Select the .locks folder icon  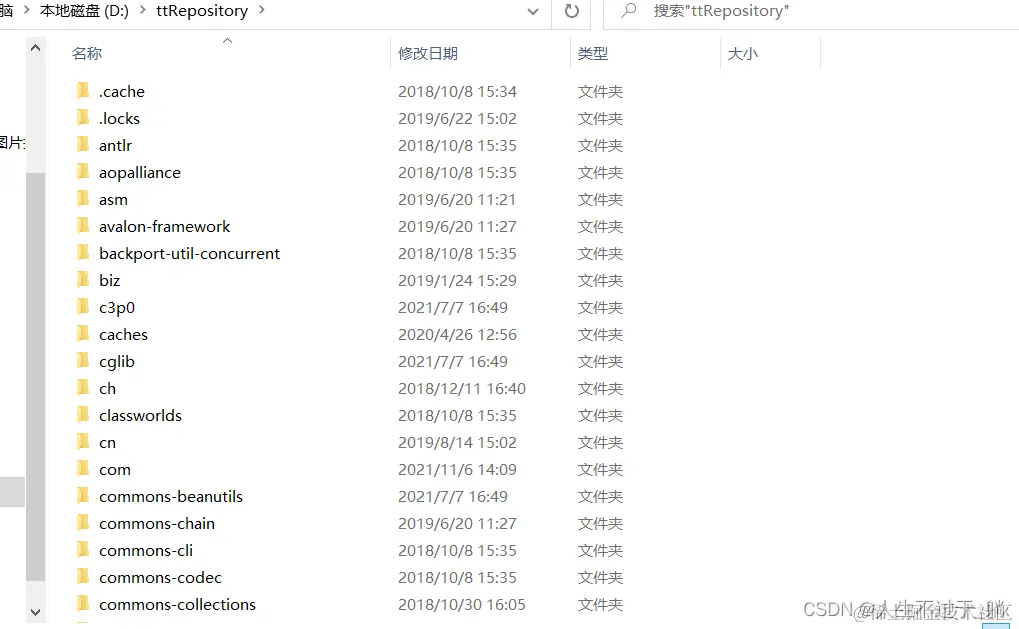click(83, 118)
